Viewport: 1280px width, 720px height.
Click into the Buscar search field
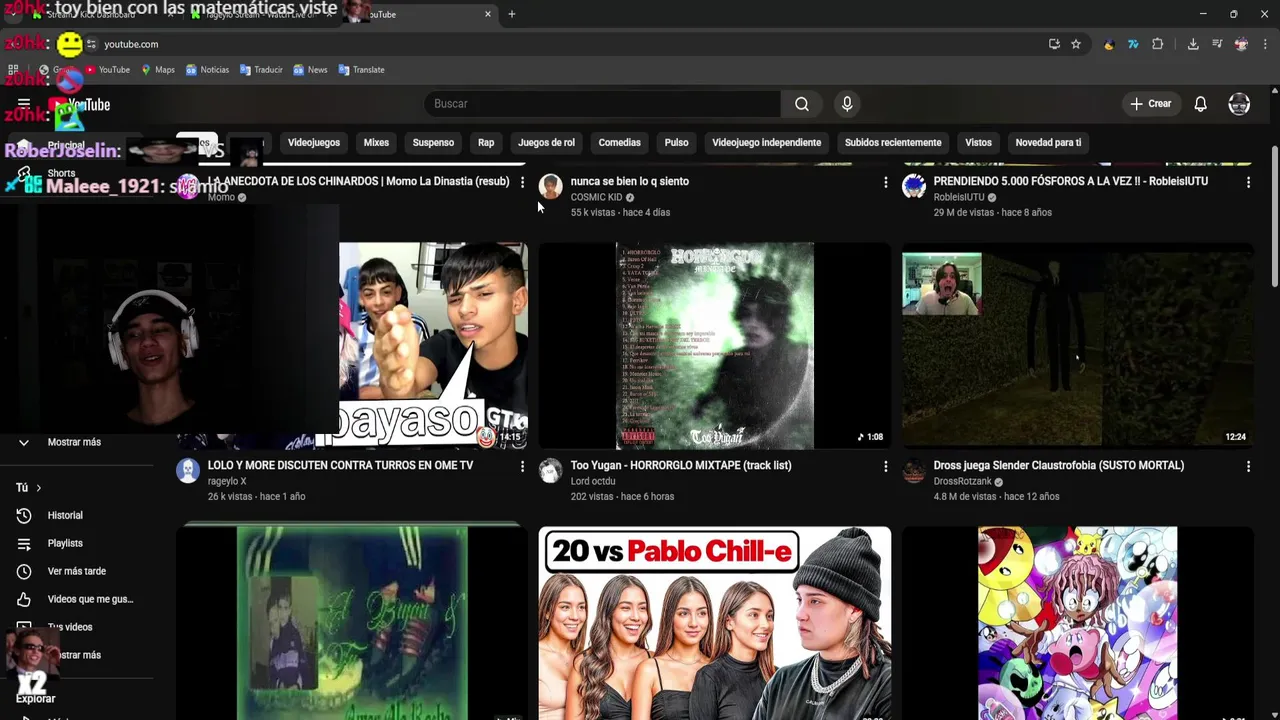[x=602, y=104]
